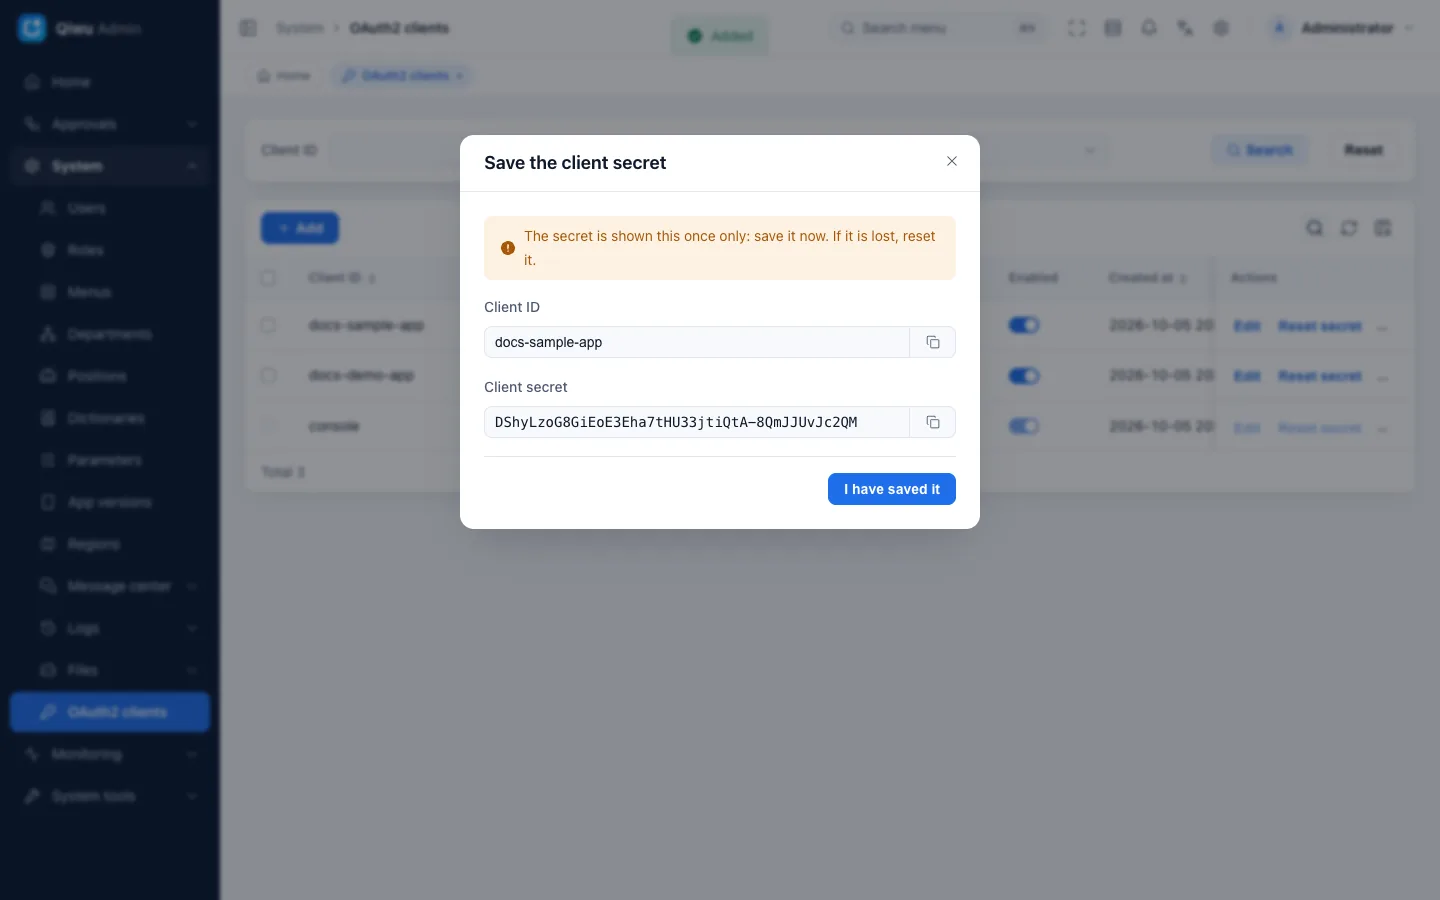
Task: Open Regions in the sidebar
Action: tap(110, 544)
